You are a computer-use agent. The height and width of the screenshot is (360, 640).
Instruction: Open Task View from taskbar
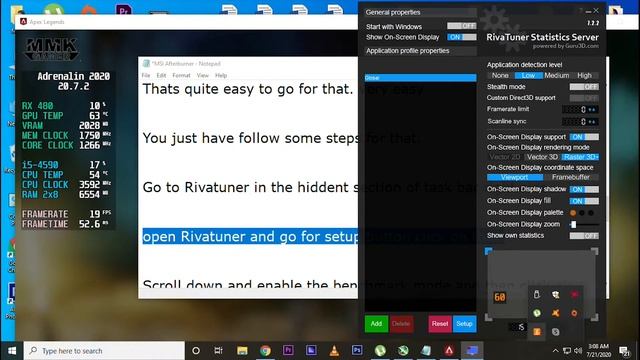218,351
